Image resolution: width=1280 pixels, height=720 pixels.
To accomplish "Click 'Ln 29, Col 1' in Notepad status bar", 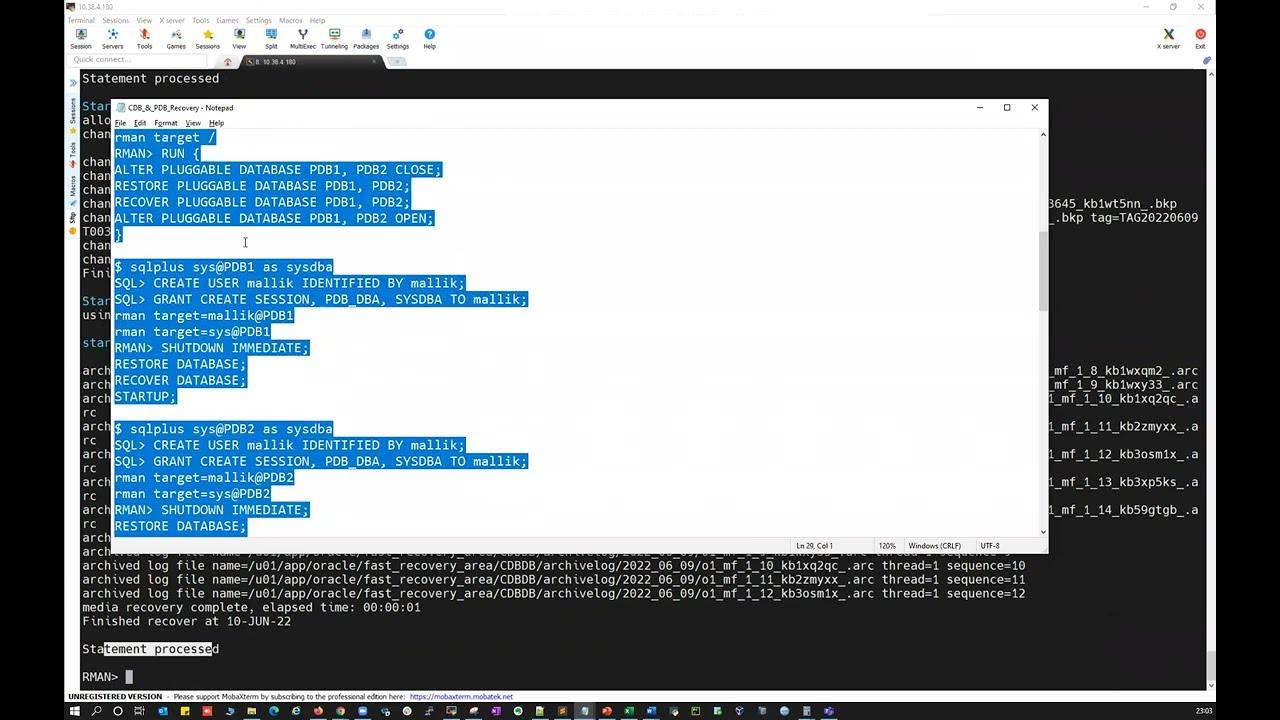I will 814,546.
